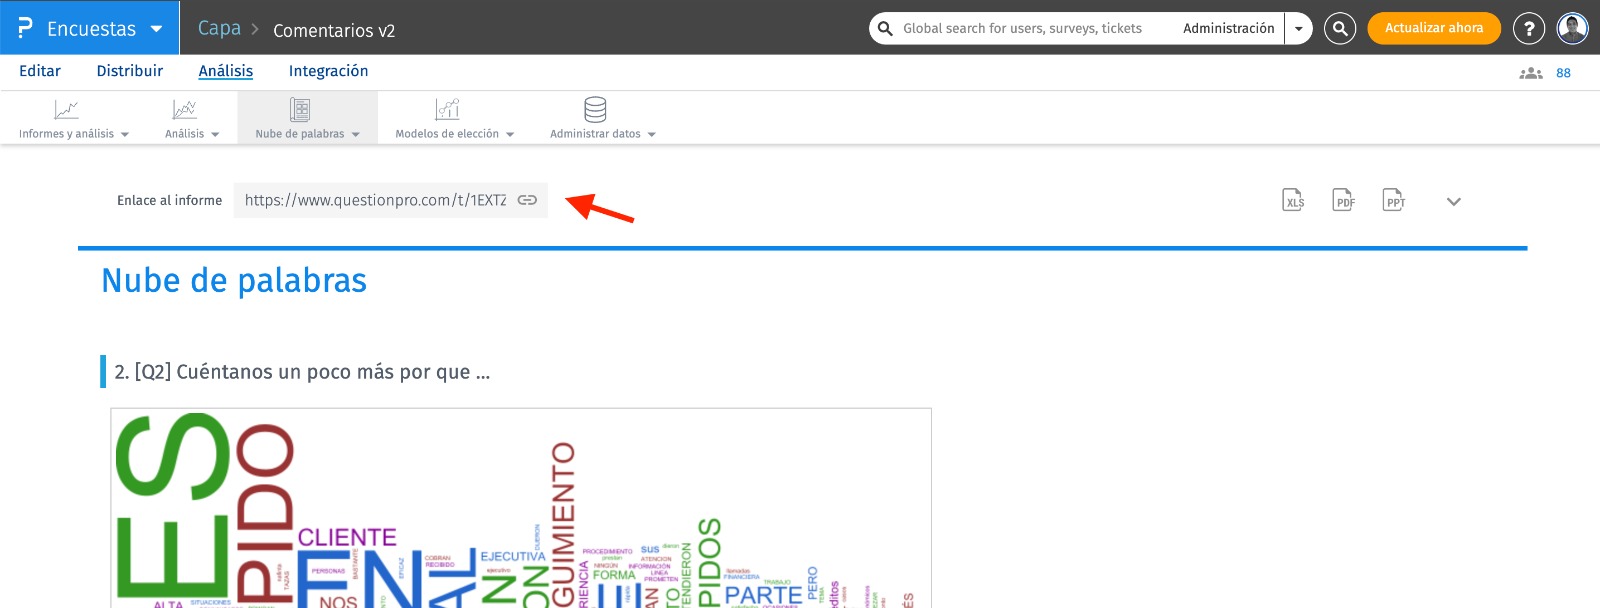Open the user profile avatar
The width and height of the screenshot is (1600, 608).
pyautogui.click(x=1572, y=29)
